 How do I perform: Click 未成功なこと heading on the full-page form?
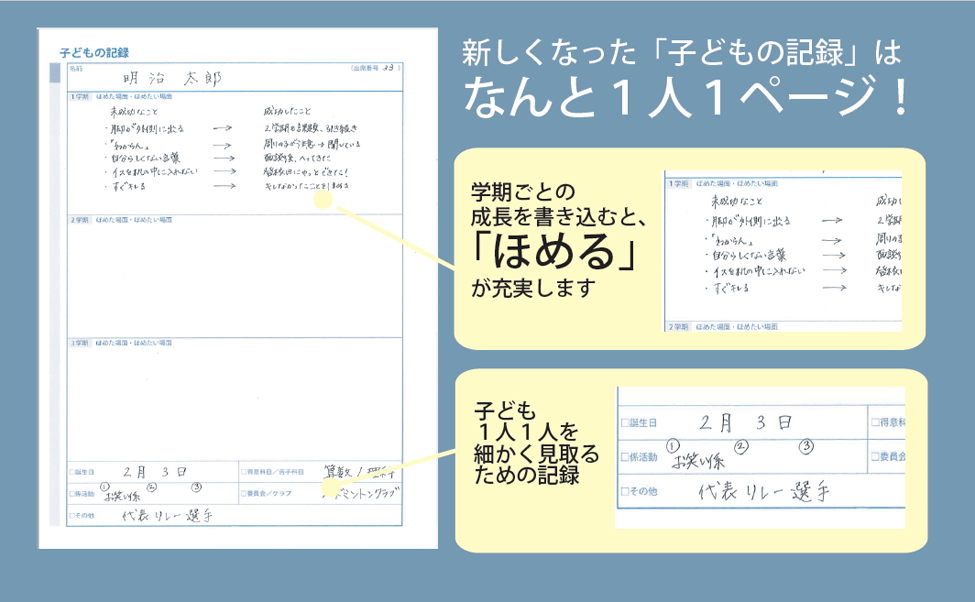(134, 112)
